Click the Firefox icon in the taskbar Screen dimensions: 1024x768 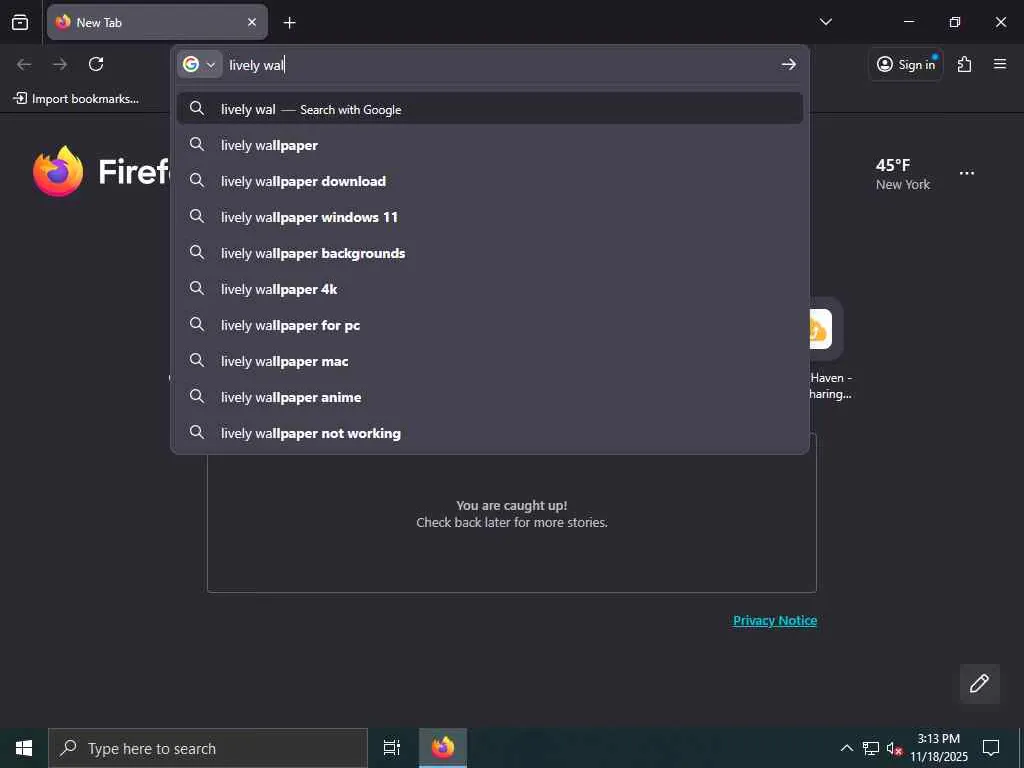(443, 748)
